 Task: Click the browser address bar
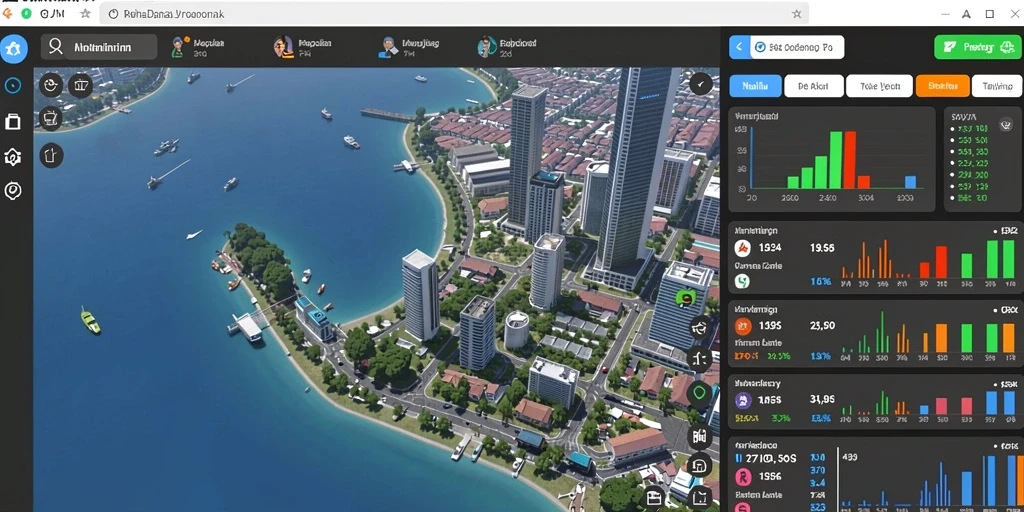click(x=455, y=13)
